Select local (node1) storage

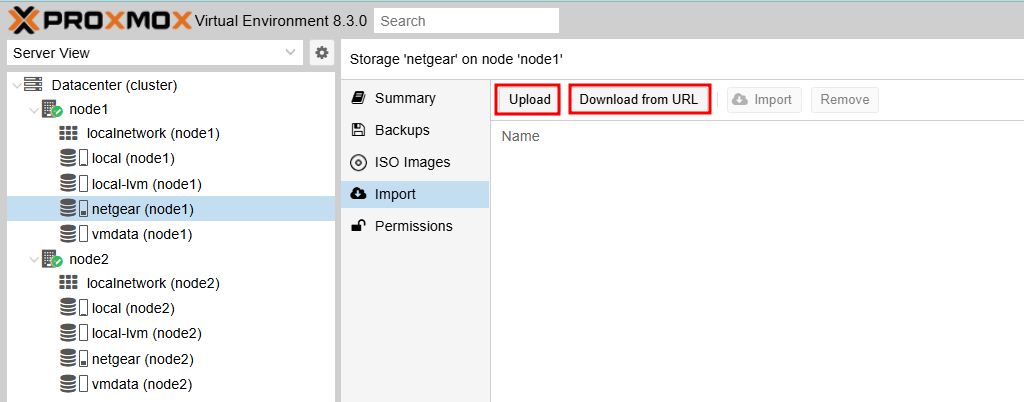133,159
